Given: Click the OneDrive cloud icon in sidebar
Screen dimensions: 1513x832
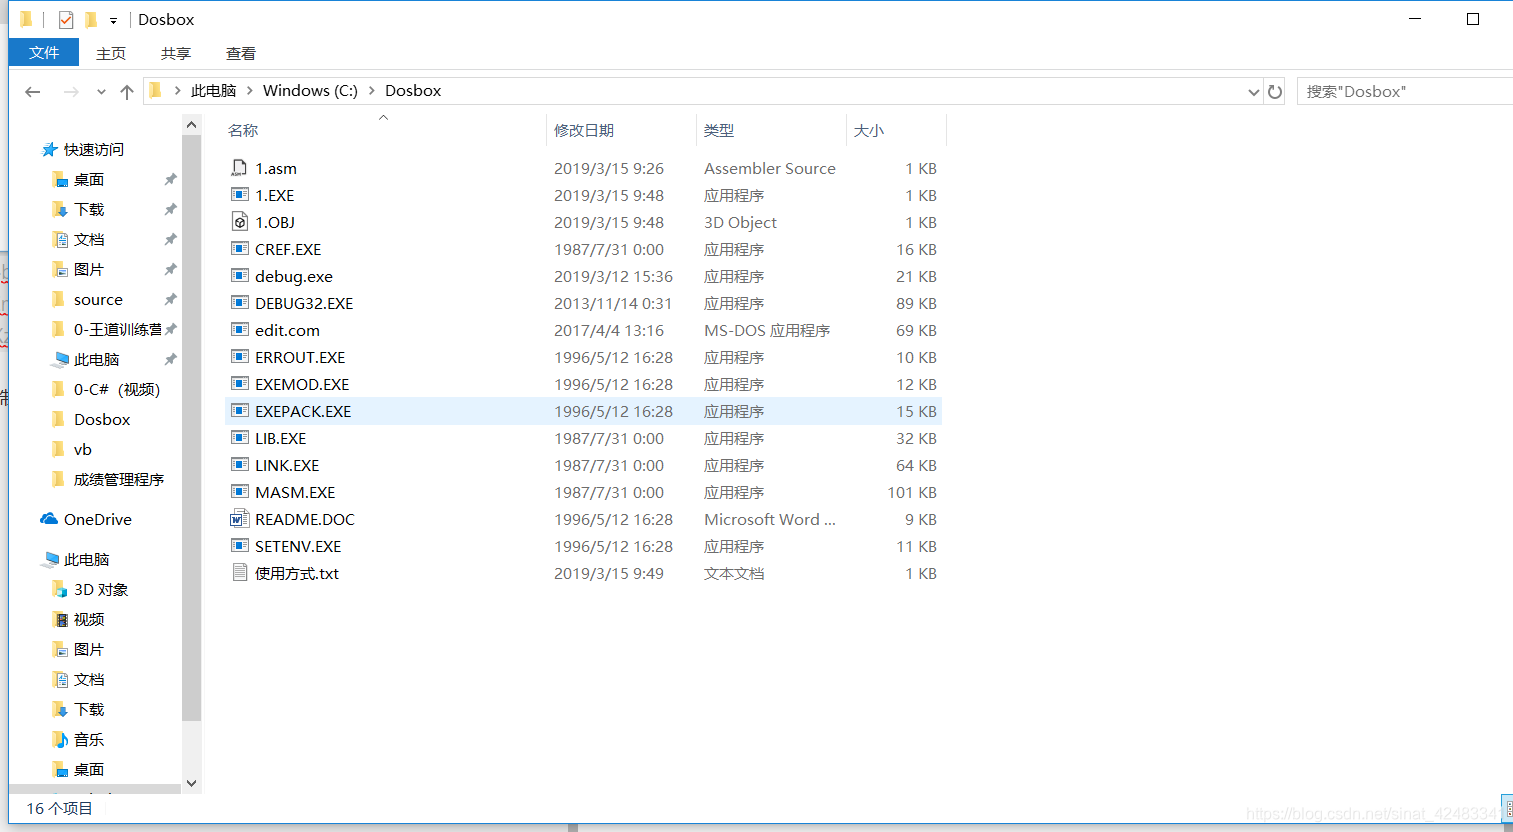Looking at the screenshot, I should (49, 519).
